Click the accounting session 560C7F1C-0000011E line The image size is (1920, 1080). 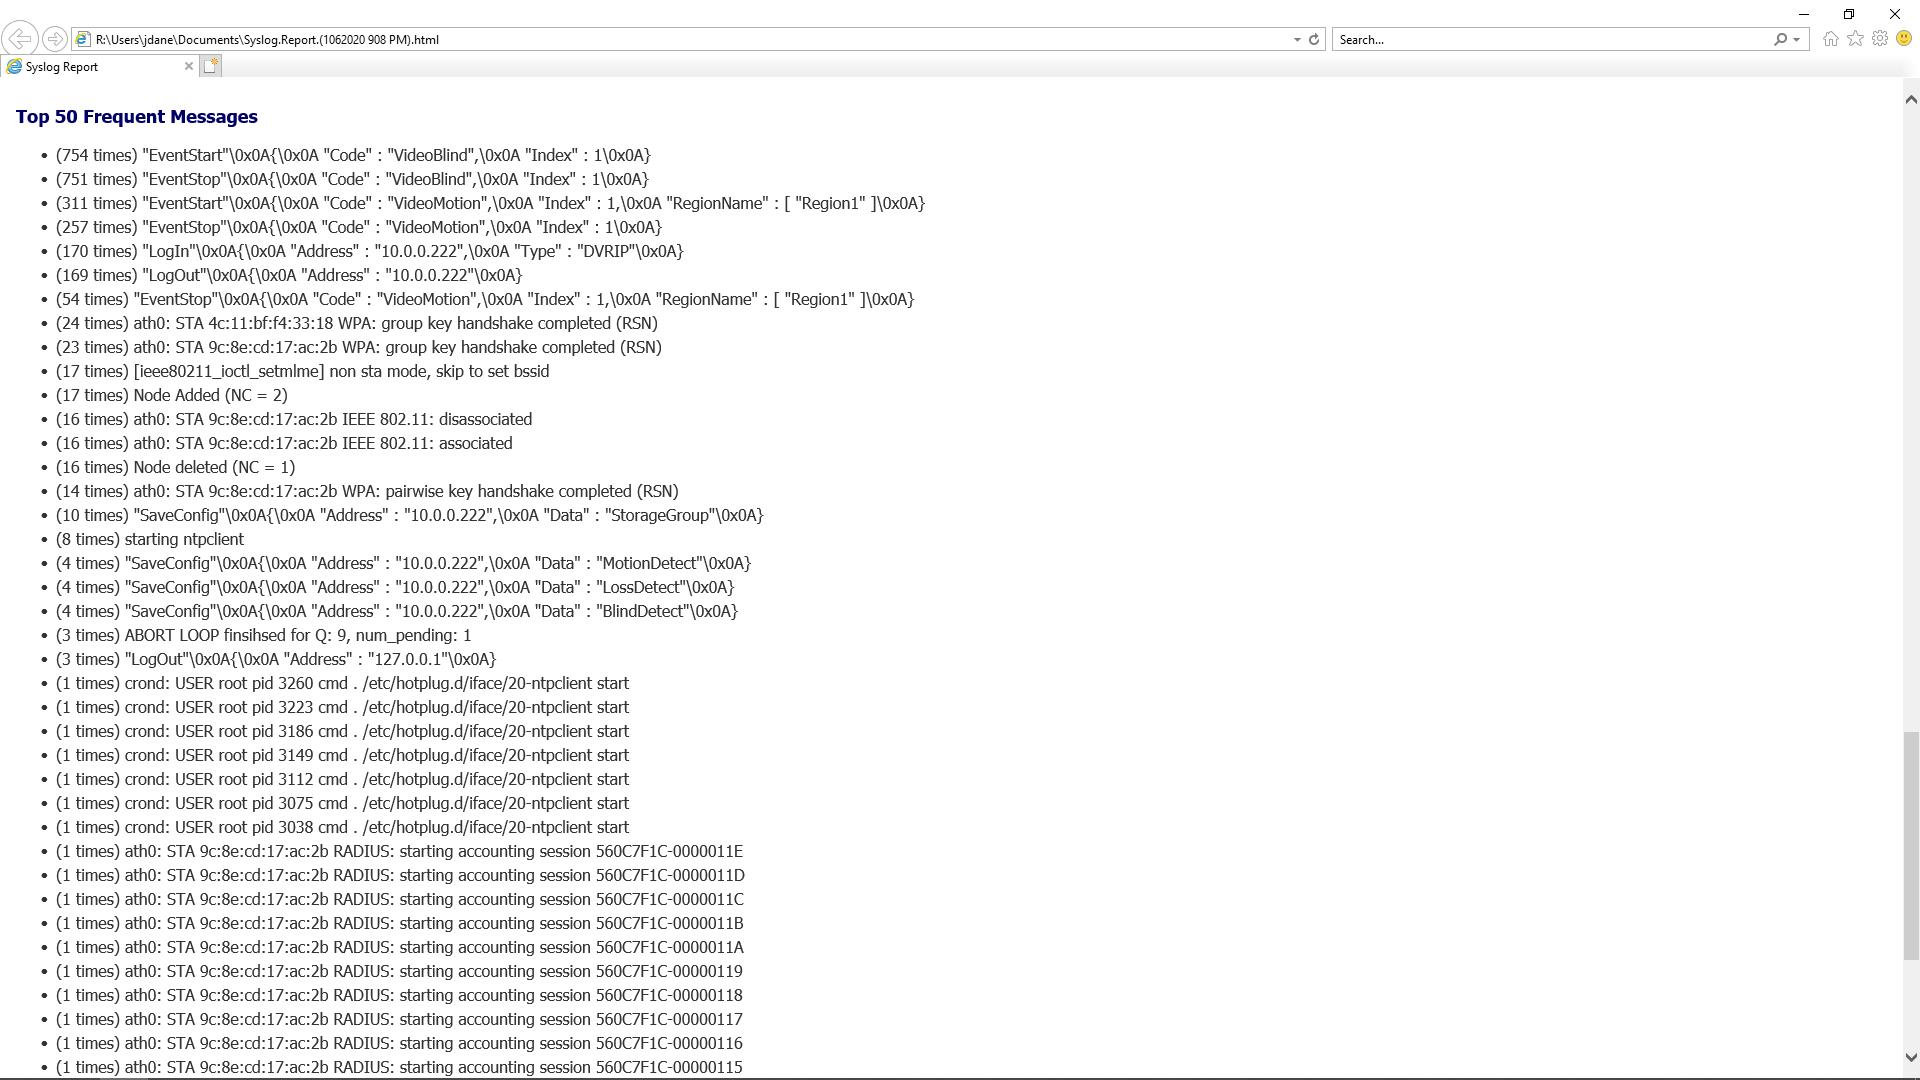pyautogui.click(x=399, y=852)
